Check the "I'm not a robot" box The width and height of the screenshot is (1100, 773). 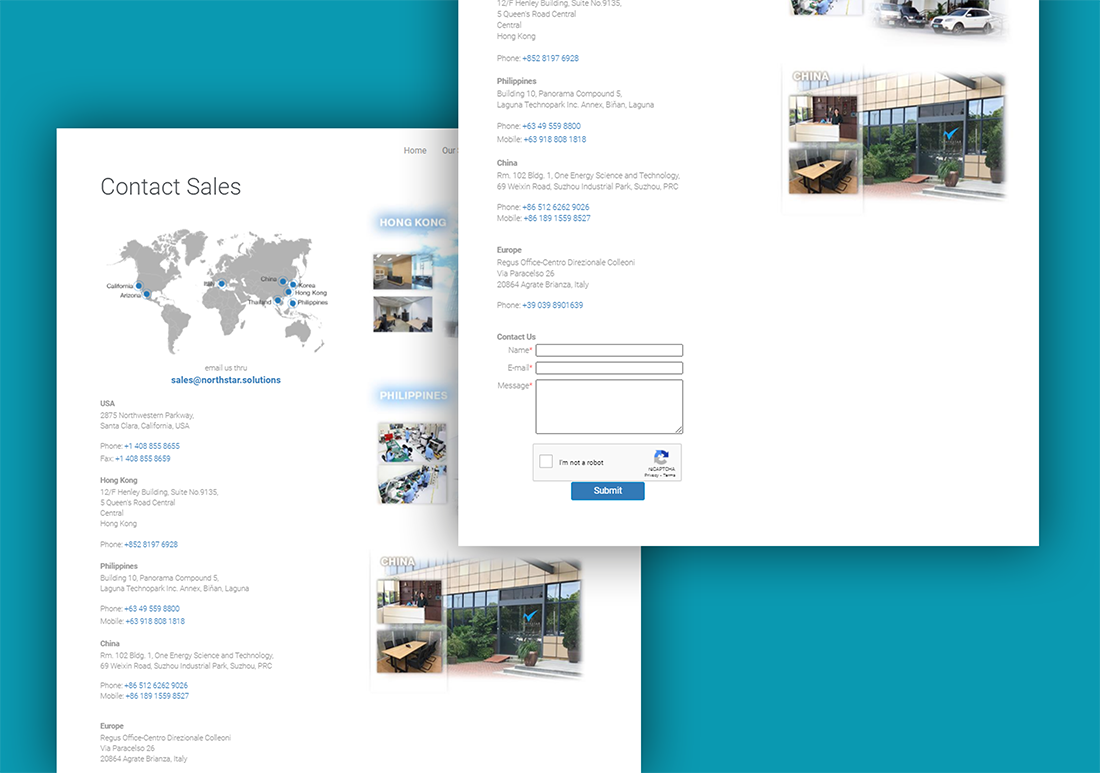(x=546, y=462)
